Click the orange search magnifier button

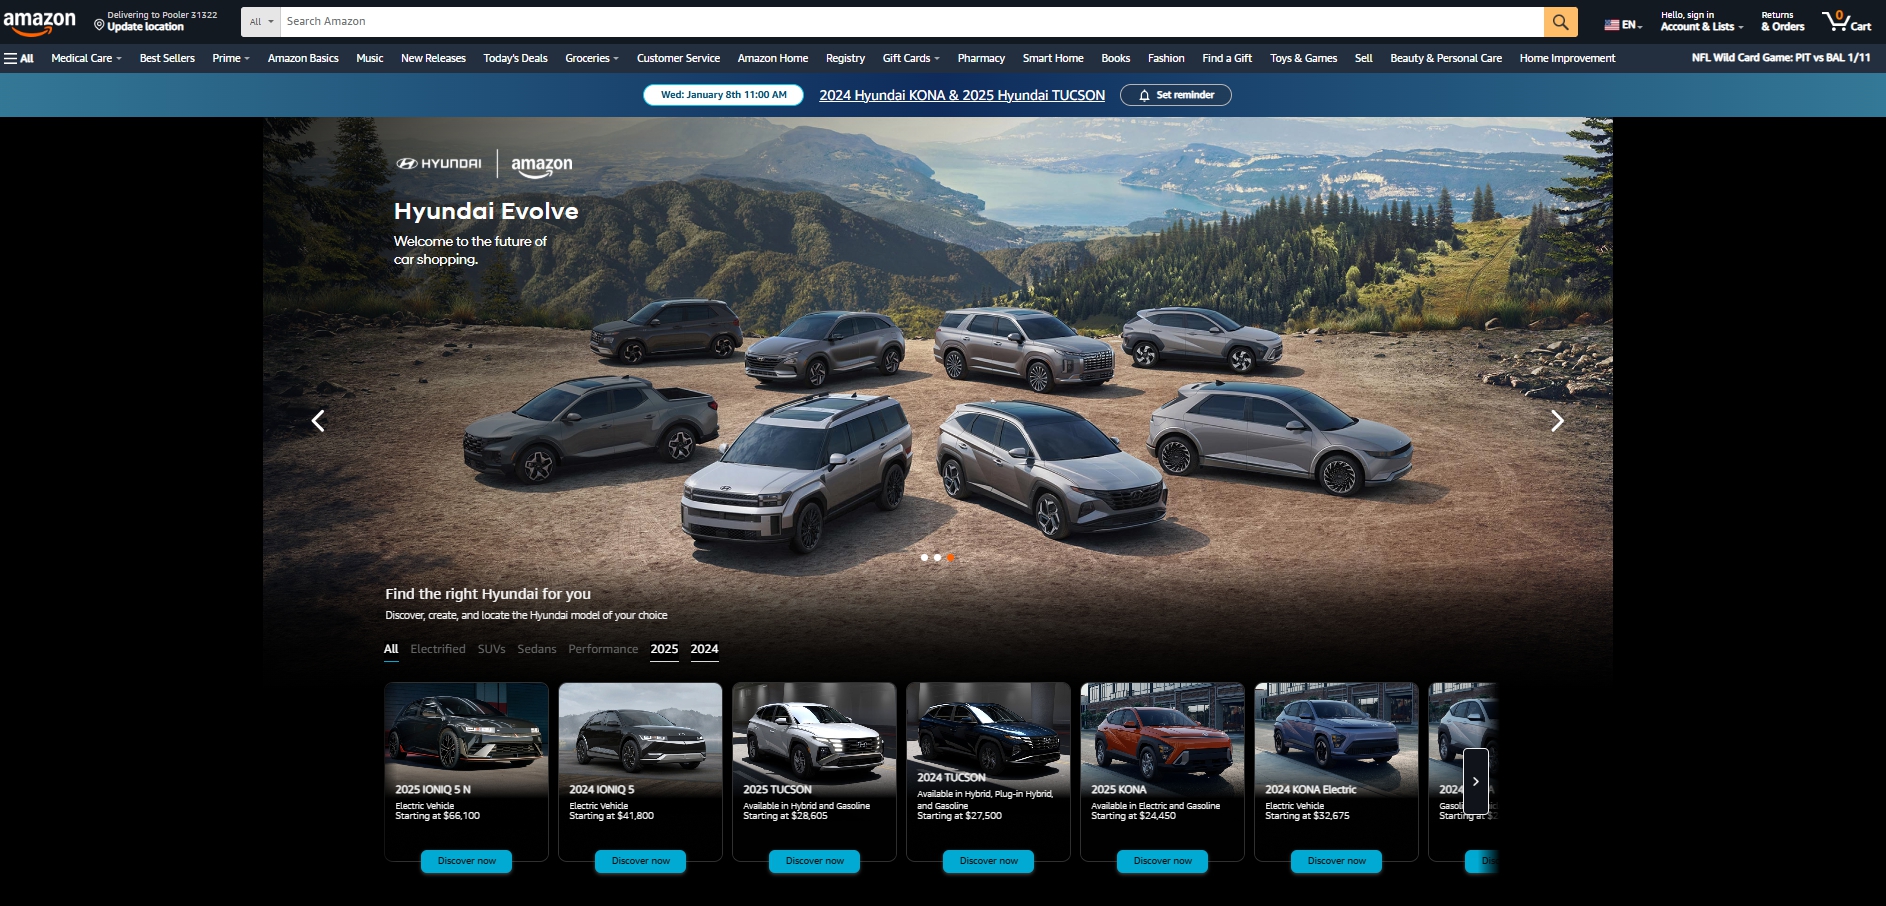(1560, 22)
